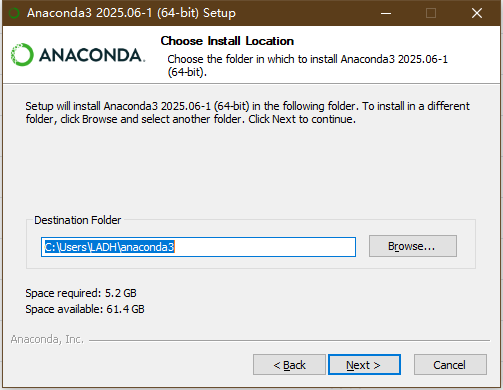Click the window title Anaconda3 2025.06-1 Setup
The height and width of the screenshot is (390, 503).
point(131,13)
